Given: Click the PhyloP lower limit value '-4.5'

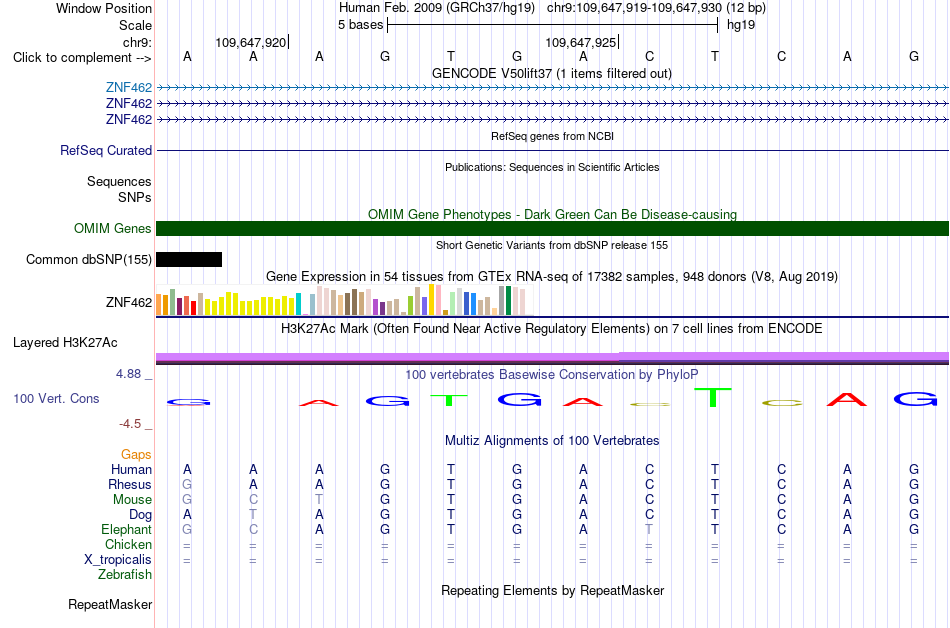Looking at the screenshot, I should click(130, 424).
